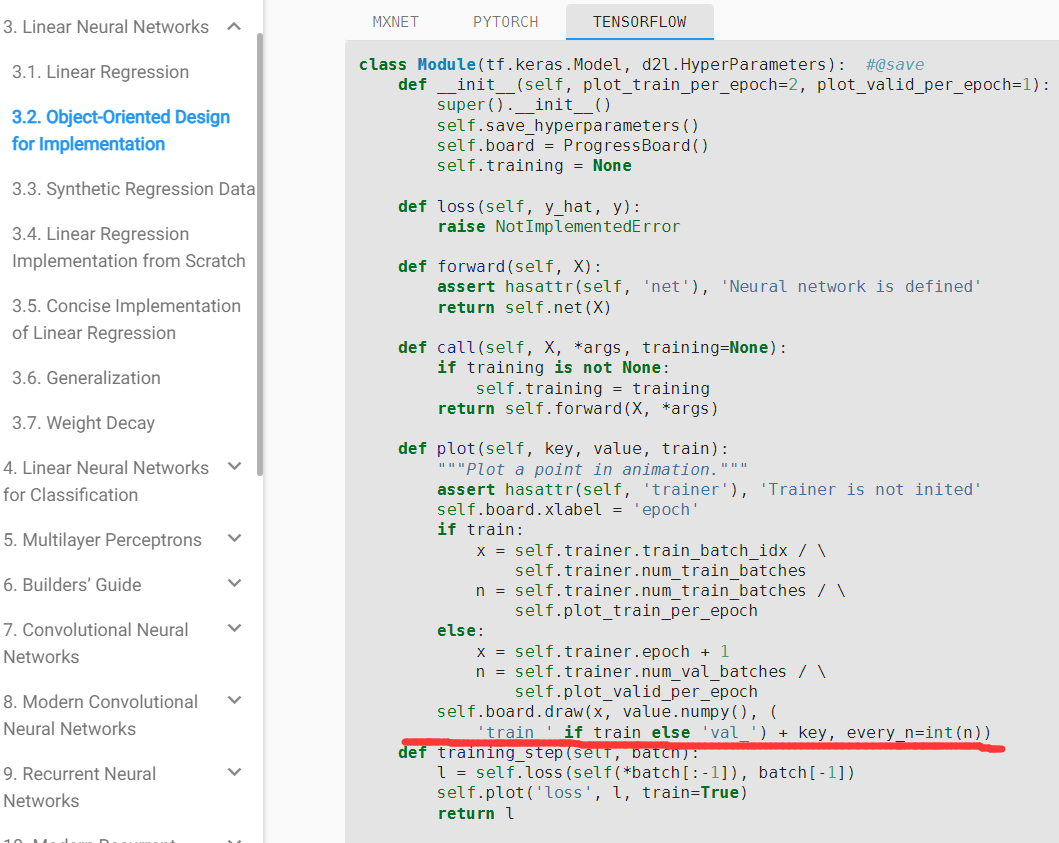
Task: Switch to the PYTORCH code tab
Action: pos(505,22)
